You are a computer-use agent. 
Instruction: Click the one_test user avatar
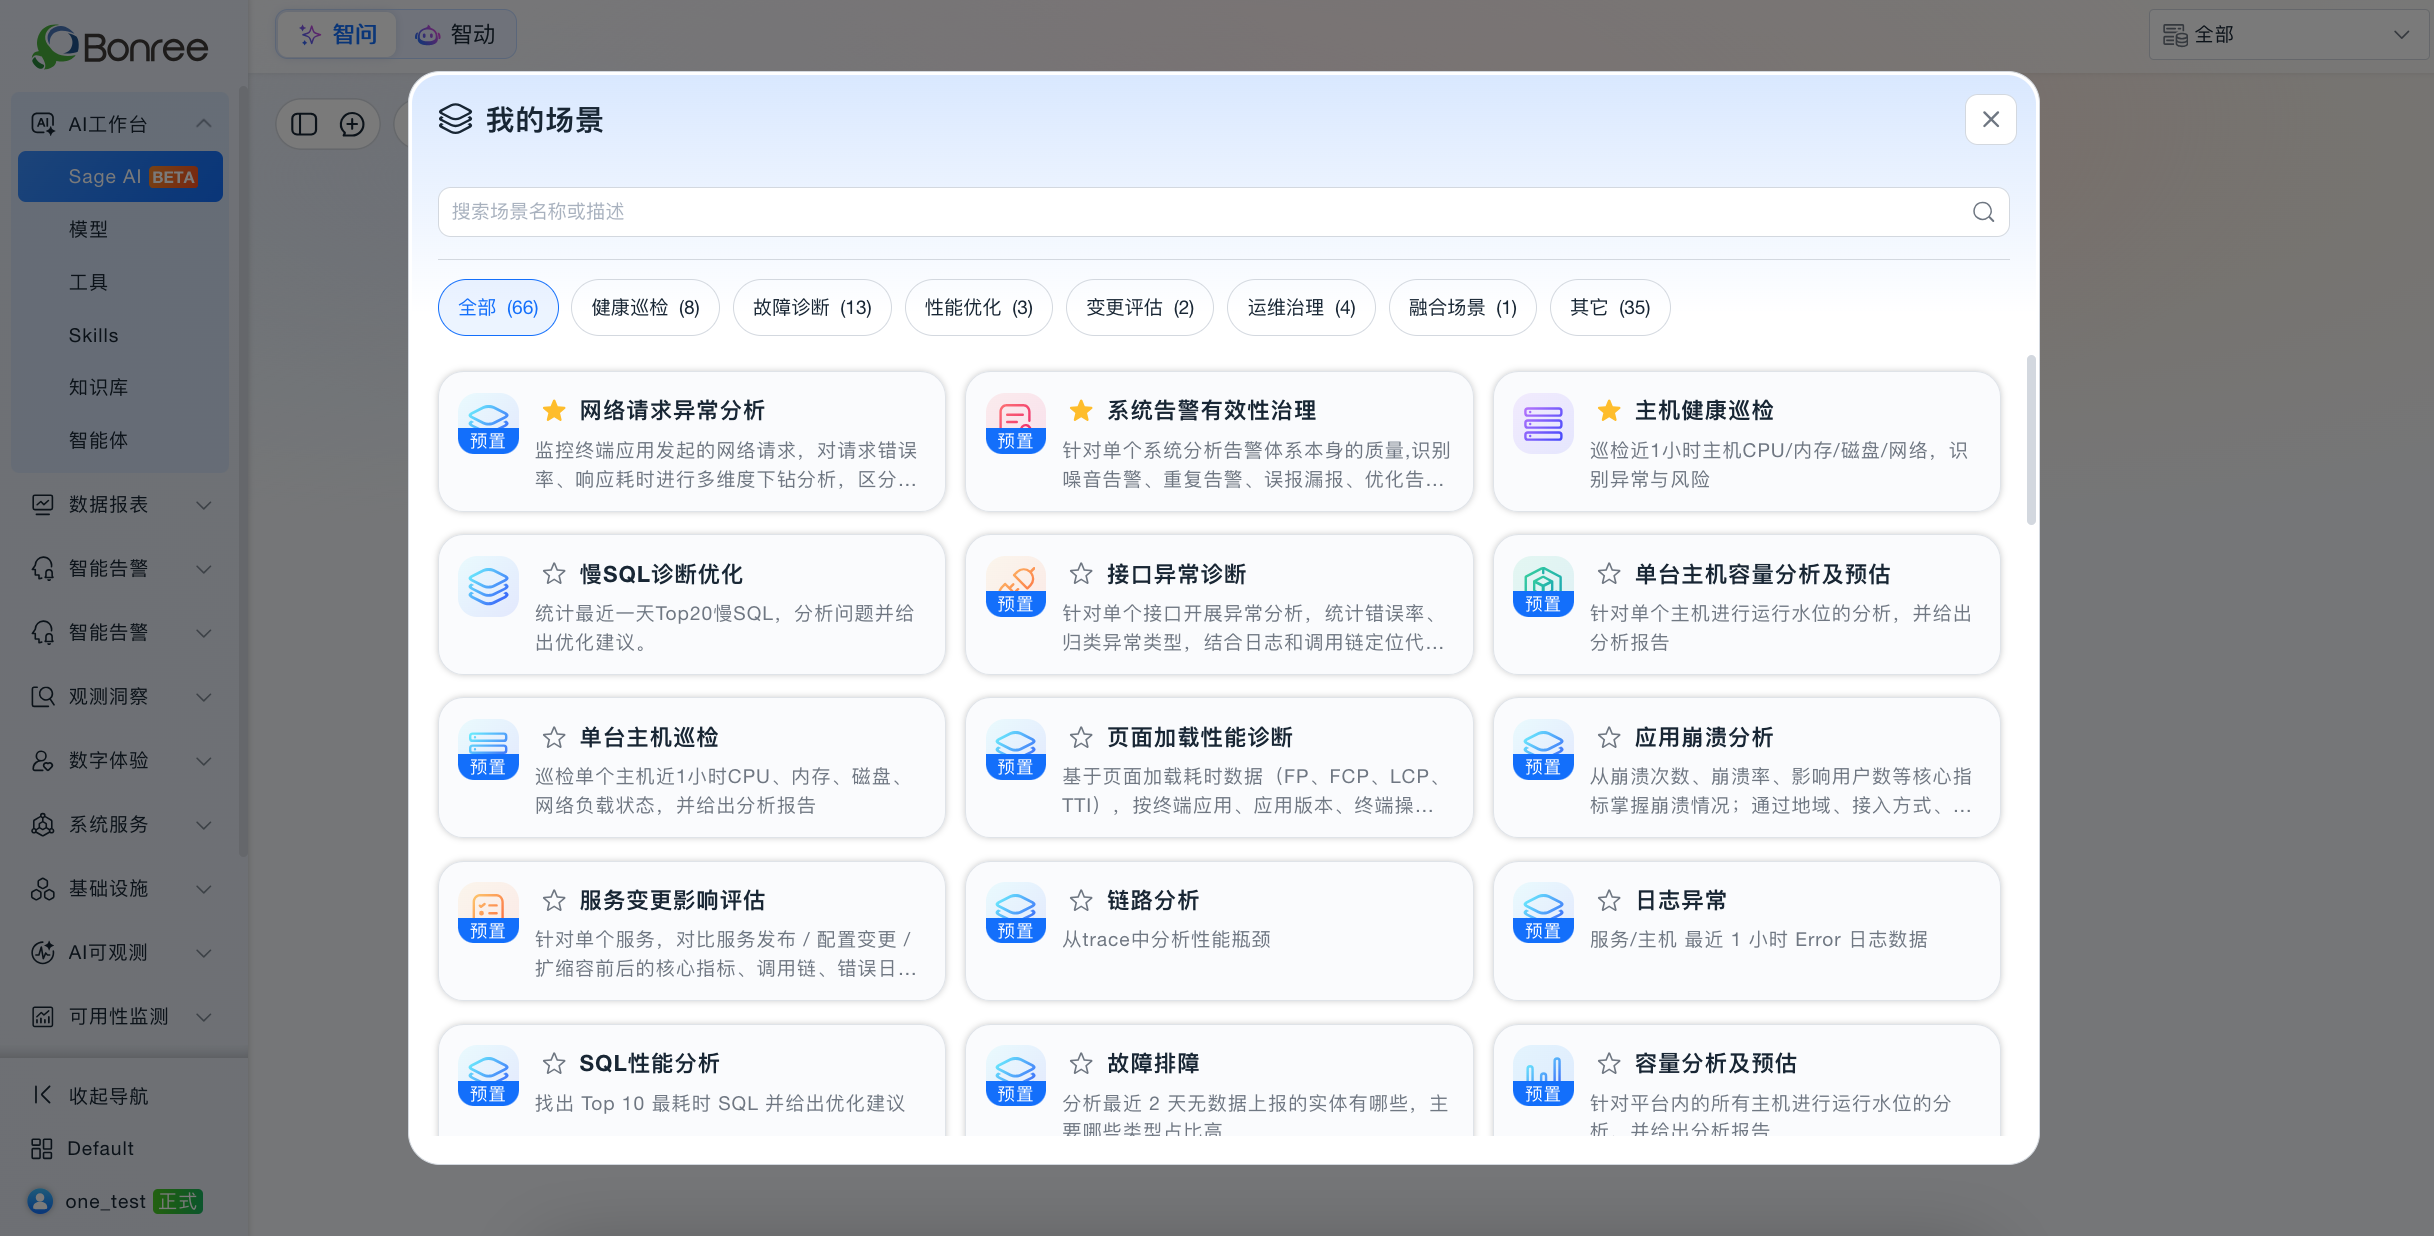[x=40, y=1201]
